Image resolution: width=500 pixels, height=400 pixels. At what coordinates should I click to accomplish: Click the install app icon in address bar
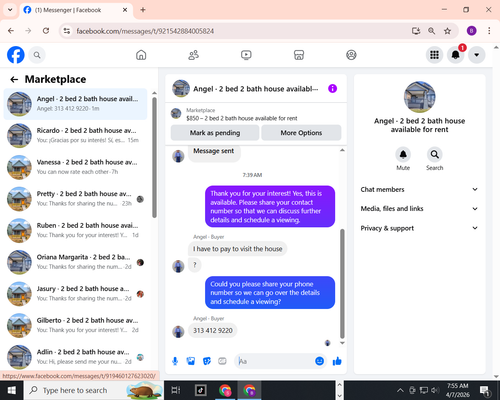tap(416, 31)
